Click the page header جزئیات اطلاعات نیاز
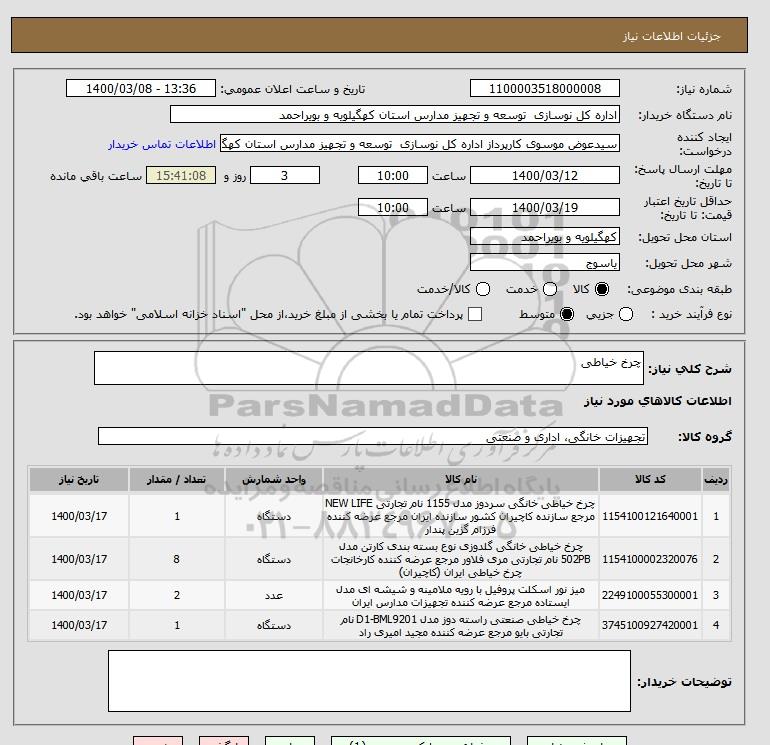Image resolution: width=770 pixels, height=745 pixels. pyautogui.click(x=671, y=36)
